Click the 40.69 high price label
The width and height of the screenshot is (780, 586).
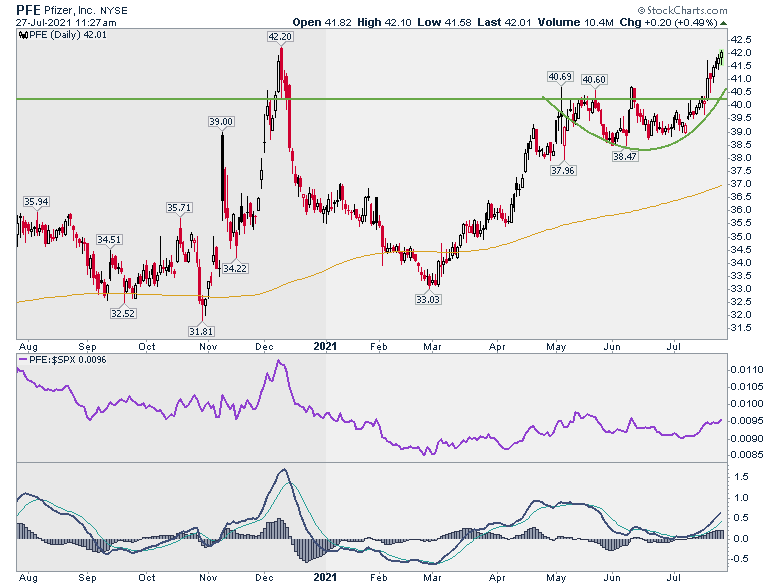[560, 77]
